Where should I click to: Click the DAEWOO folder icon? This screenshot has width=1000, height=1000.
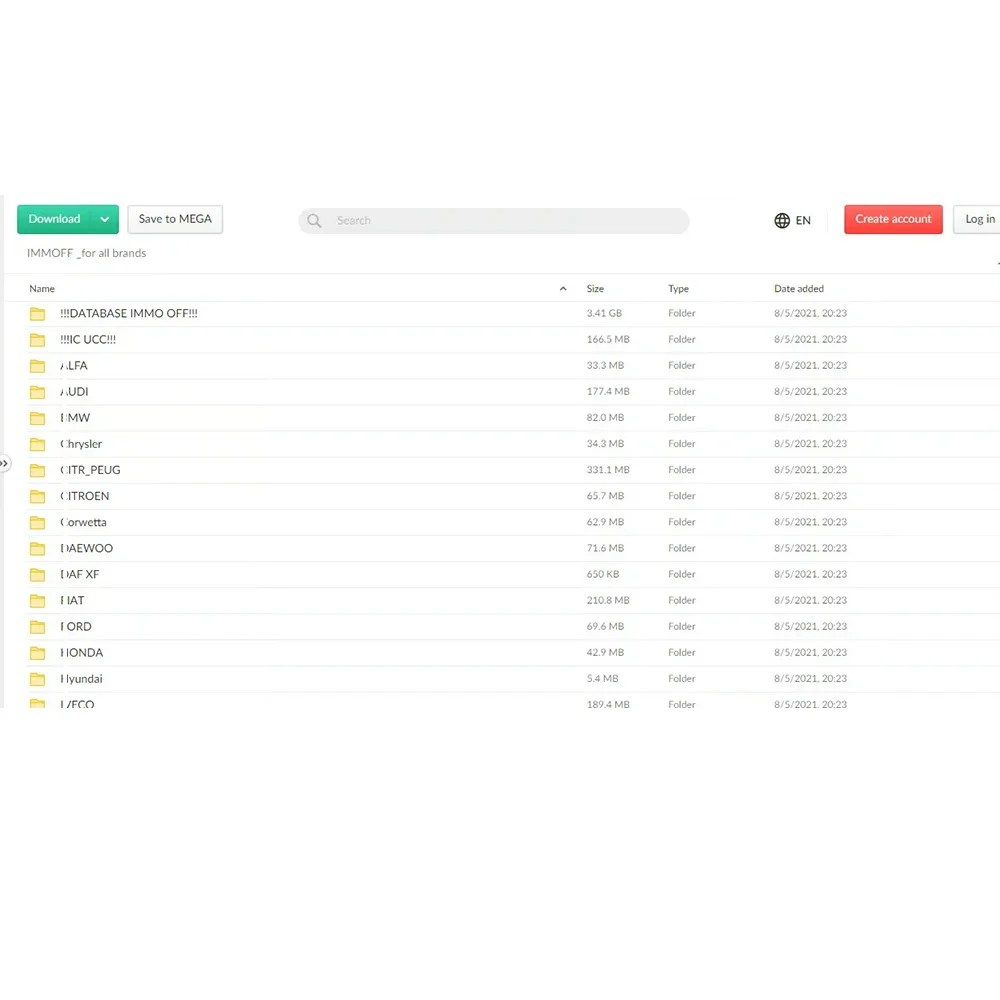click(38, 549)
